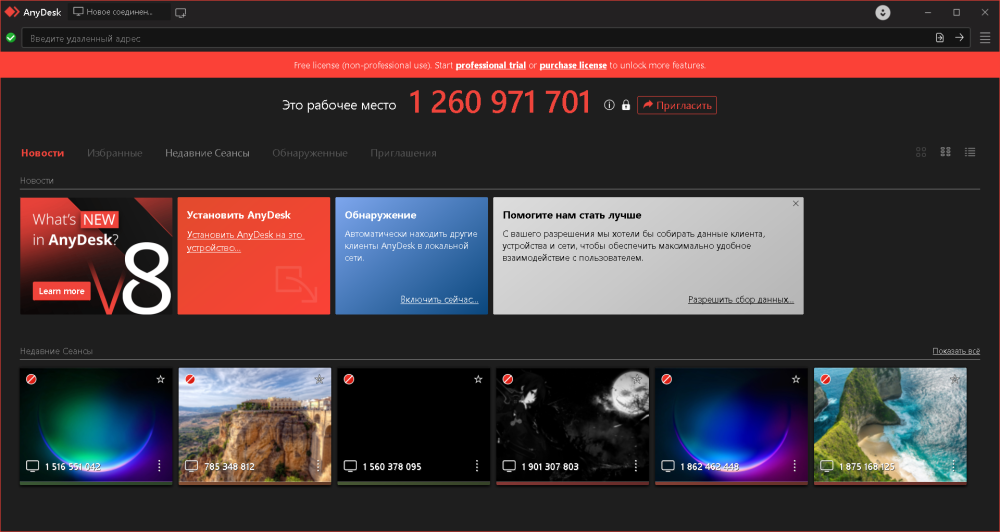Open options menu for session 1 516 551 042
This screenshot has width=1000, height=532.
[x=159, y=466]
